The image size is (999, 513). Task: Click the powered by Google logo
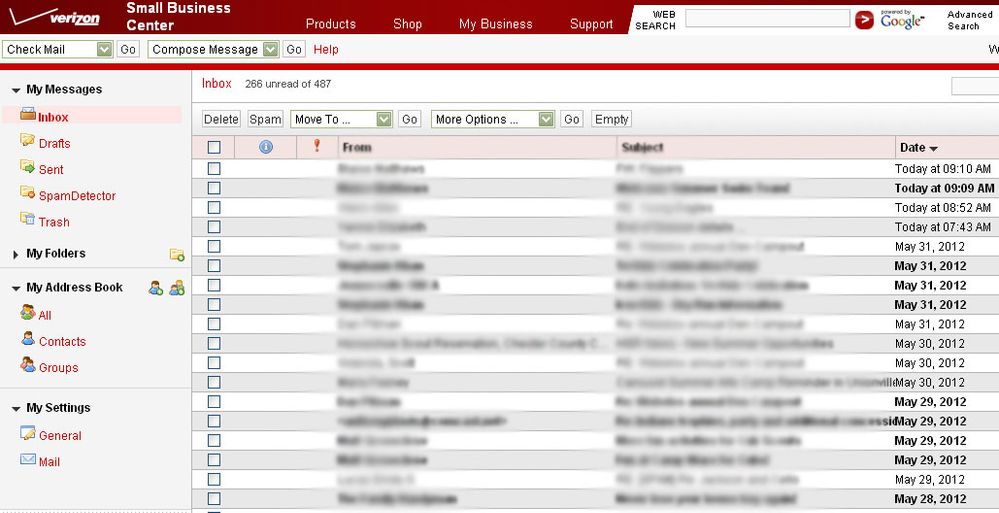point(902,20)
